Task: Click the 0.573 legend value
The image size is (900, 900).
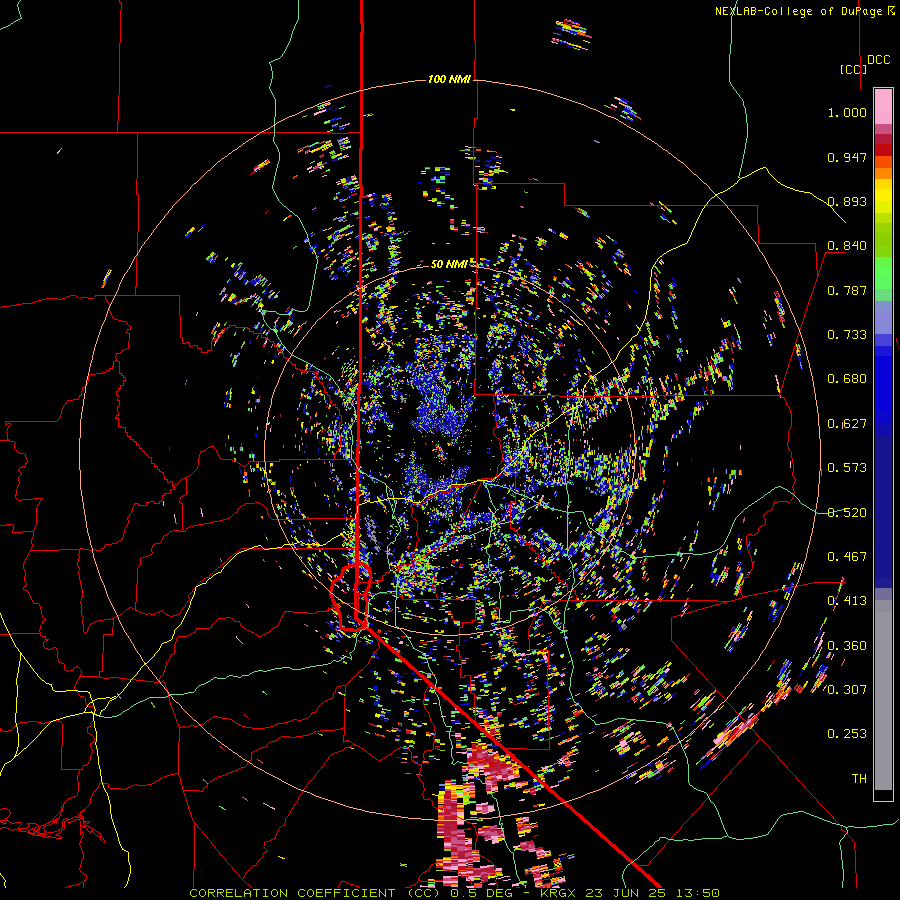Action: tap(847, 468)
